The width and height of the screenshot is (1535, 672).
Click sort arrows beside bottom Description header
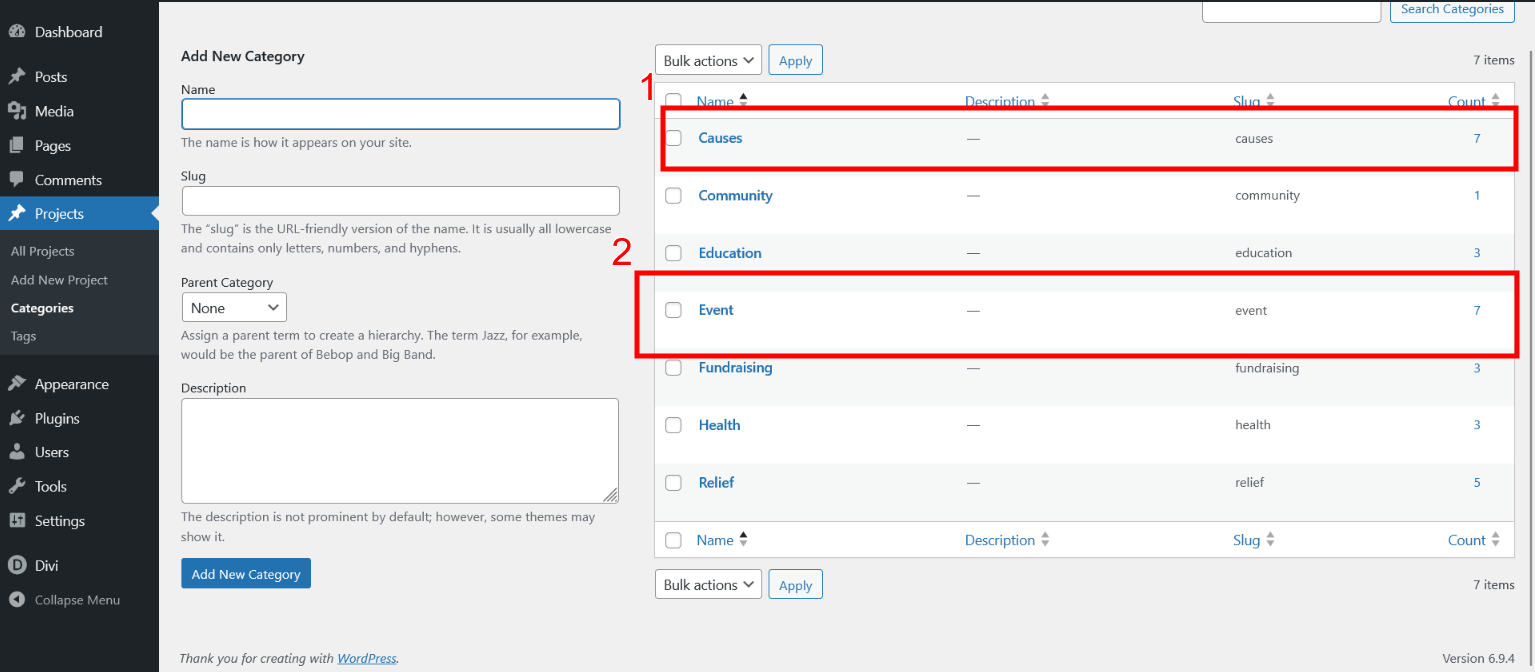click(x=1045, y=540)
